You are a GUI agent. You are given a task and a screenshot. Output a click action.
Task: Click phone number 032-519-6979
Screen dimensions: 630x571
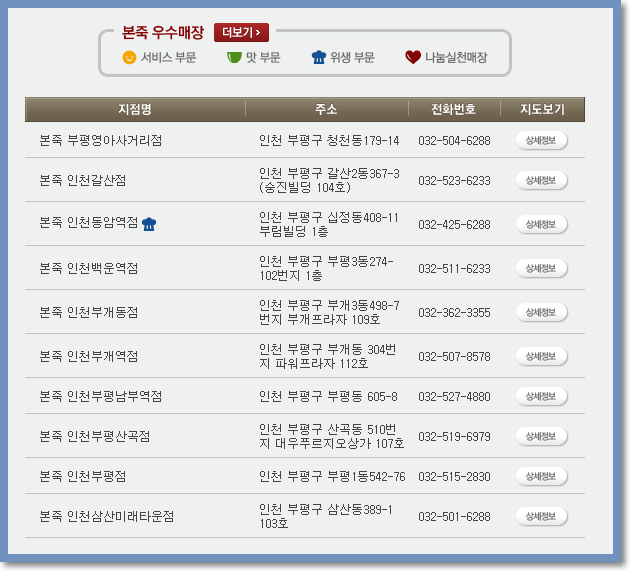point(454,436)
